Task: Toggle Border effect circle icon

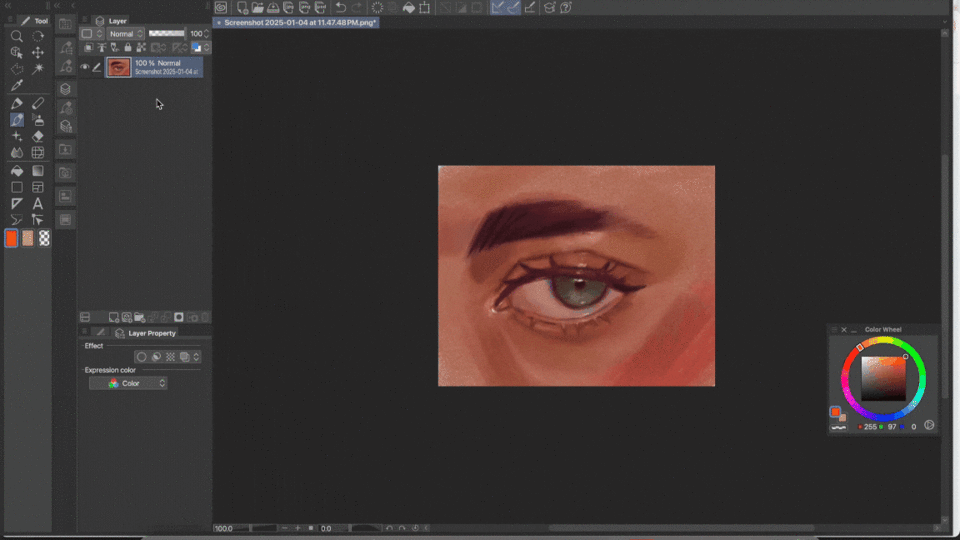Action: [141, 357]
